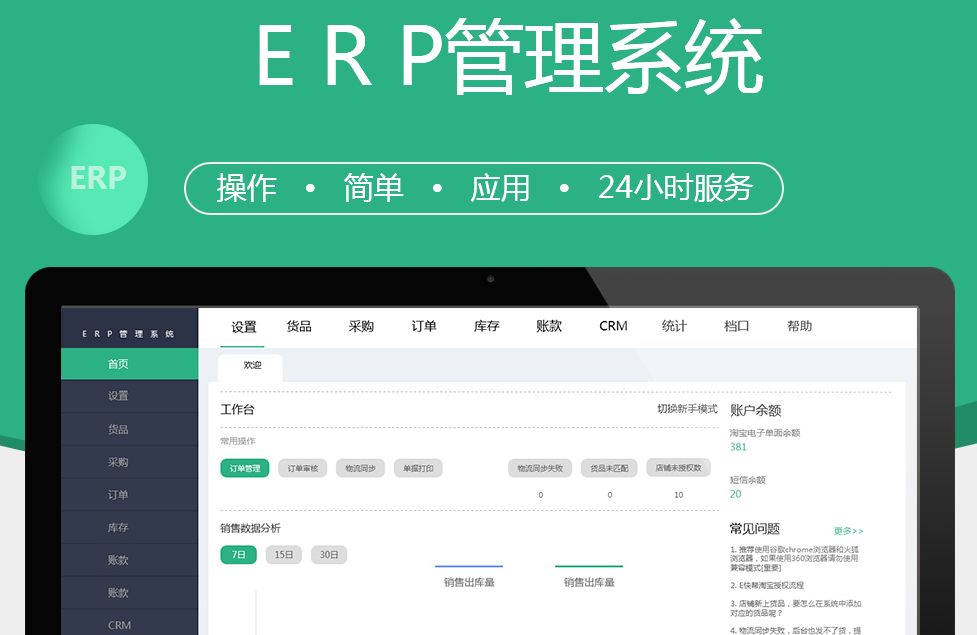The width and height of the screenshot is (977, 635).
Task: Go to 首页 in the left sidebar
Action: click(118, 364)
